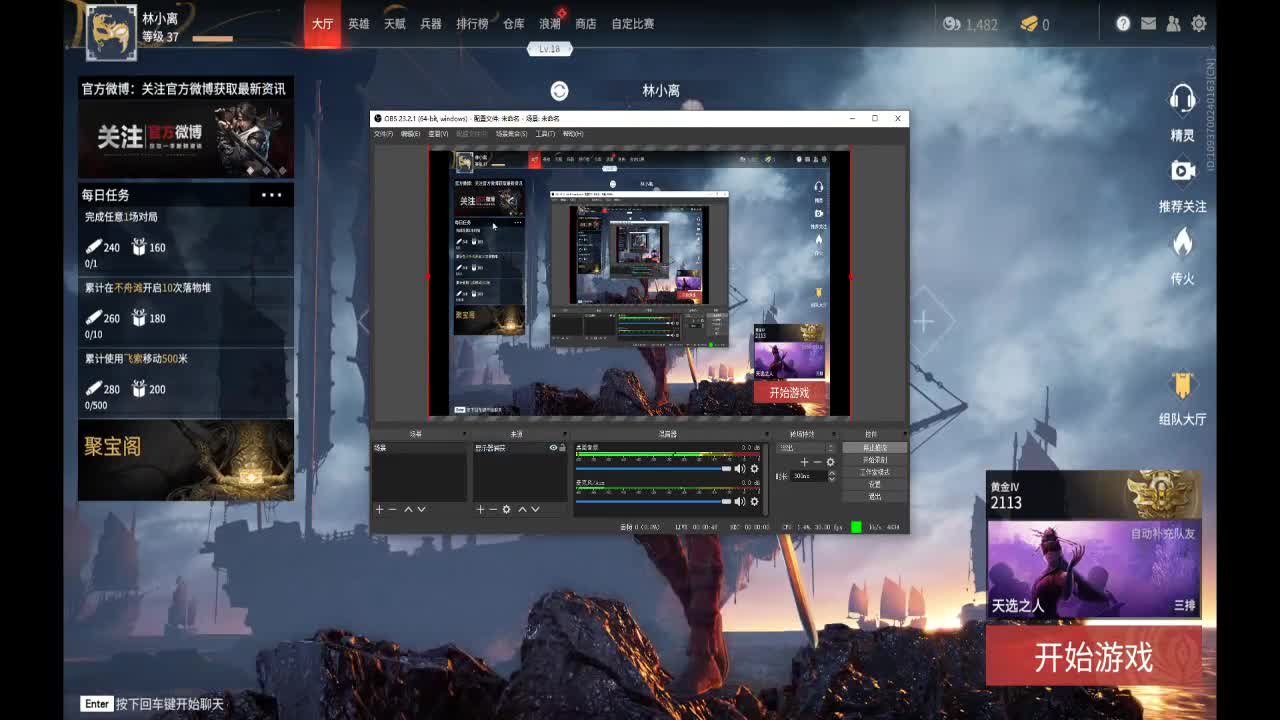This screenshot has width=1280, height=720.
Task: Open the help question mark icon
Action: (x=1123, y=23)
